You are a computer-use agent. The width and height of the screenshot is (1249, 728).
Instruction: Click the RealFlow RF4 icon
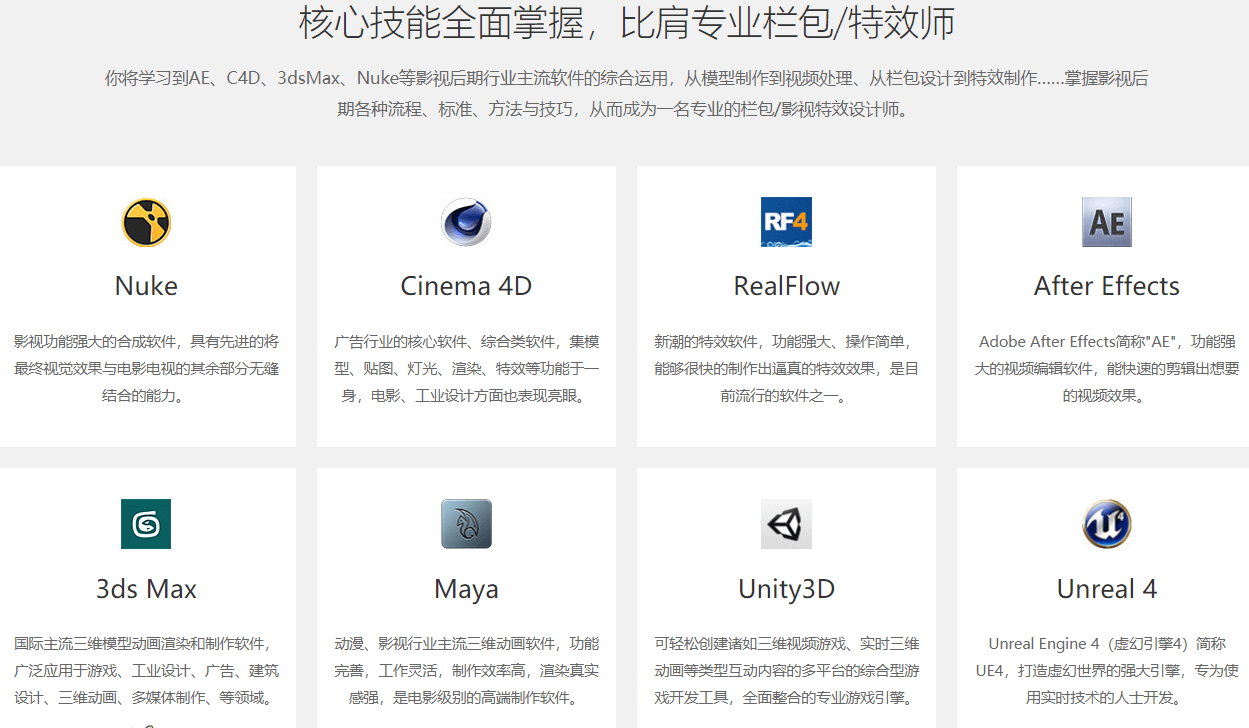786,222
